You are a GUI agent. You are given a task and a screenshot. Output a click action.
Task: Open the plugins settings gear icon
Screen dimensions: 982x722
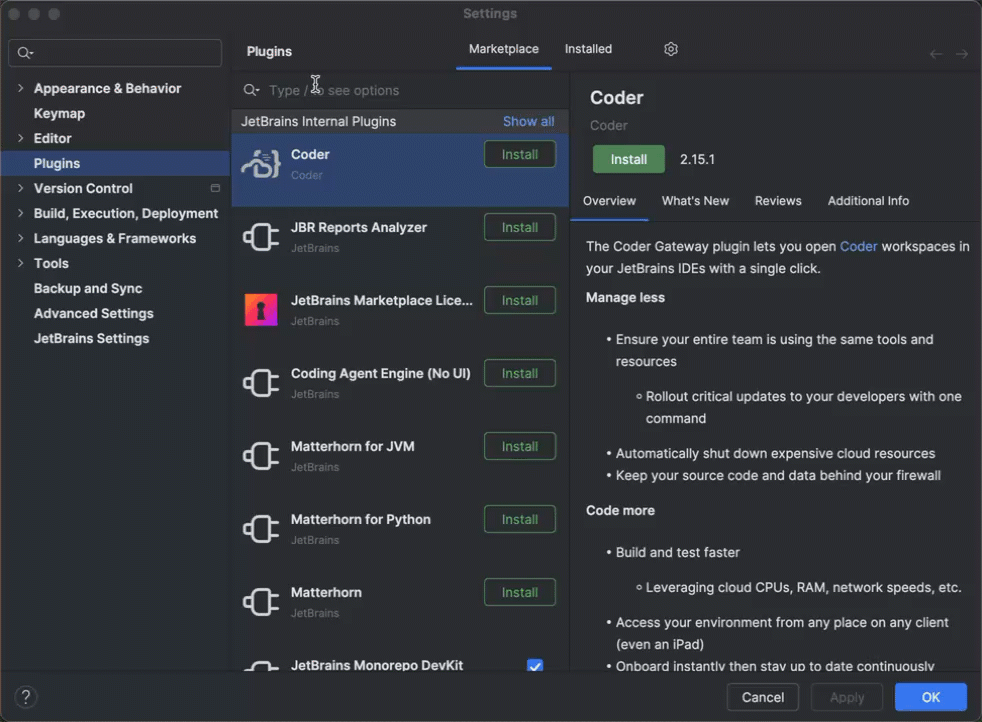[670, 48]
